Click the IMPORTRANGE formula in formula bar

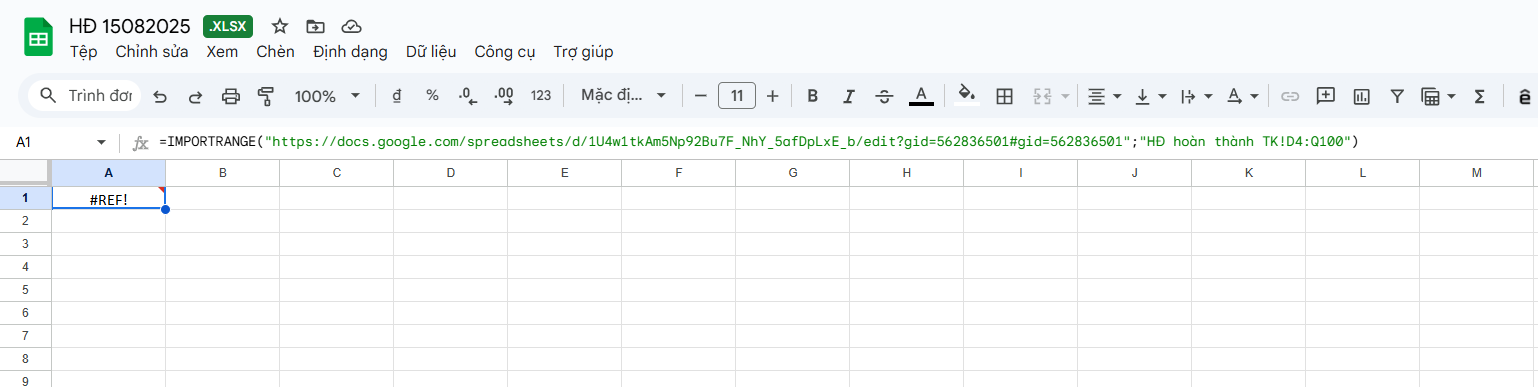click(x=759, y=143)
